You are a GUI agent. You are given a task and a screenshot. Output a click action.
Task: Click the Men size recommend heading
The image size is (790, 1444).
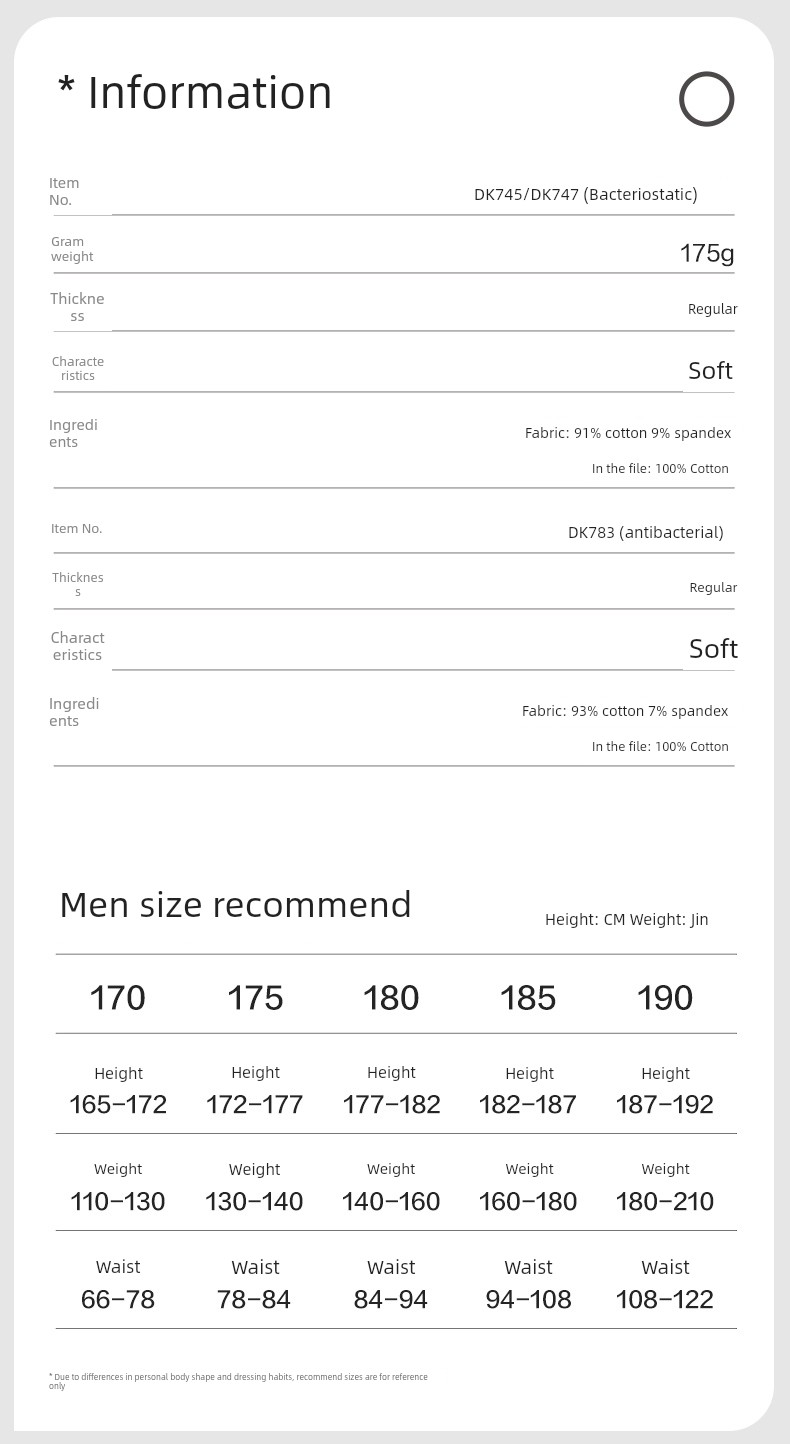coord(235,905)
